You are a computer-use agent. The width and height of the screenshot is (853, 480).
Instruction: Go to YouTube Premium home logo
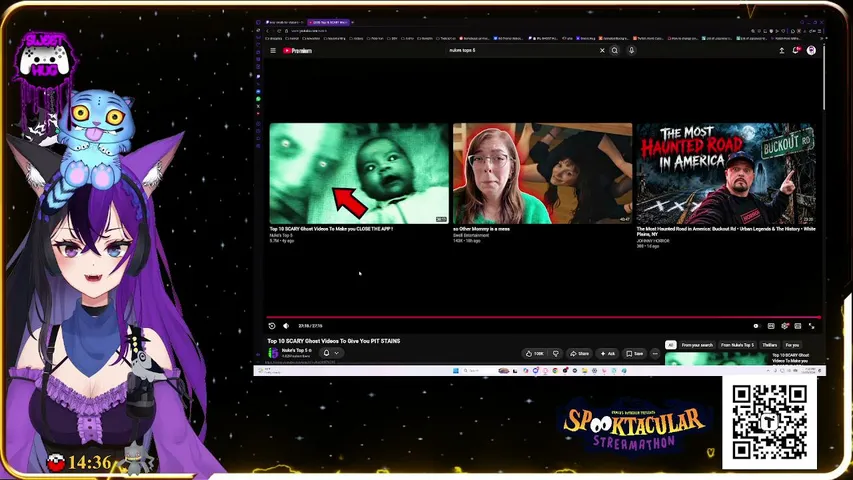coord(298,51)
